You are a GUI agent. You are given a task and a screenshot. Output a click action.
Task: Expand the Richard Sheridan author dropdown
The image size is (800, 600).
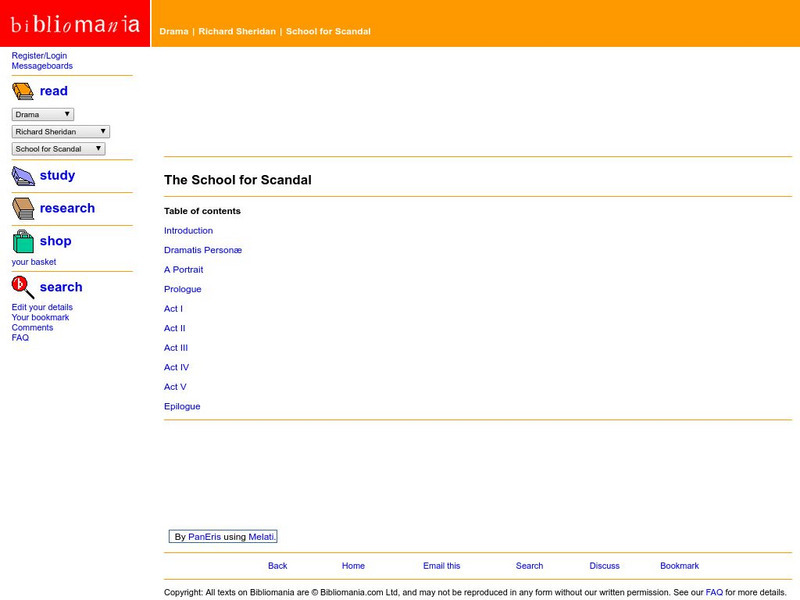pos(61,132)
